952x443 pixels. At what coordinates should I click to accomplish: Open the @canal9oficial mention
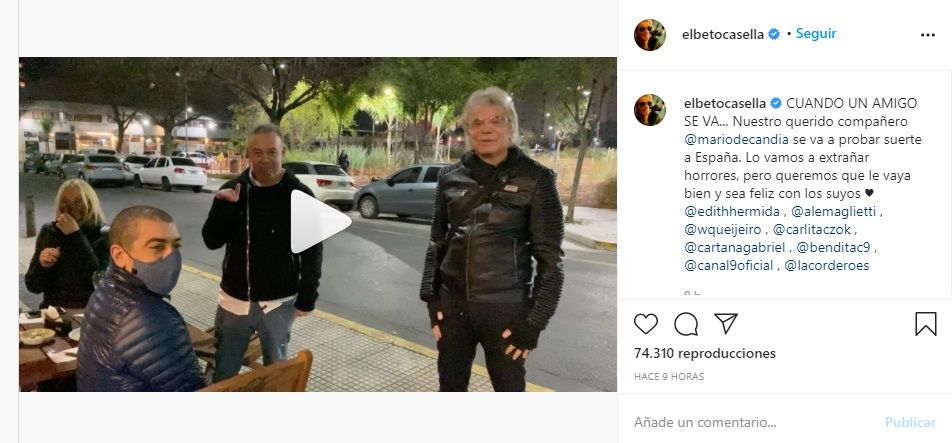[729, 266]
